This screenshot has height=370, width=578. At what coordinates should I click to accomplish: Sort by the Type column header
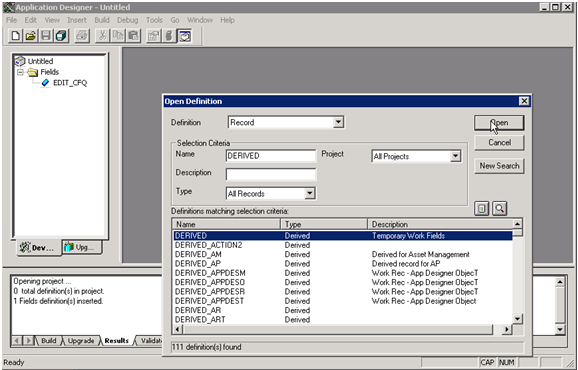click(324, 224)
